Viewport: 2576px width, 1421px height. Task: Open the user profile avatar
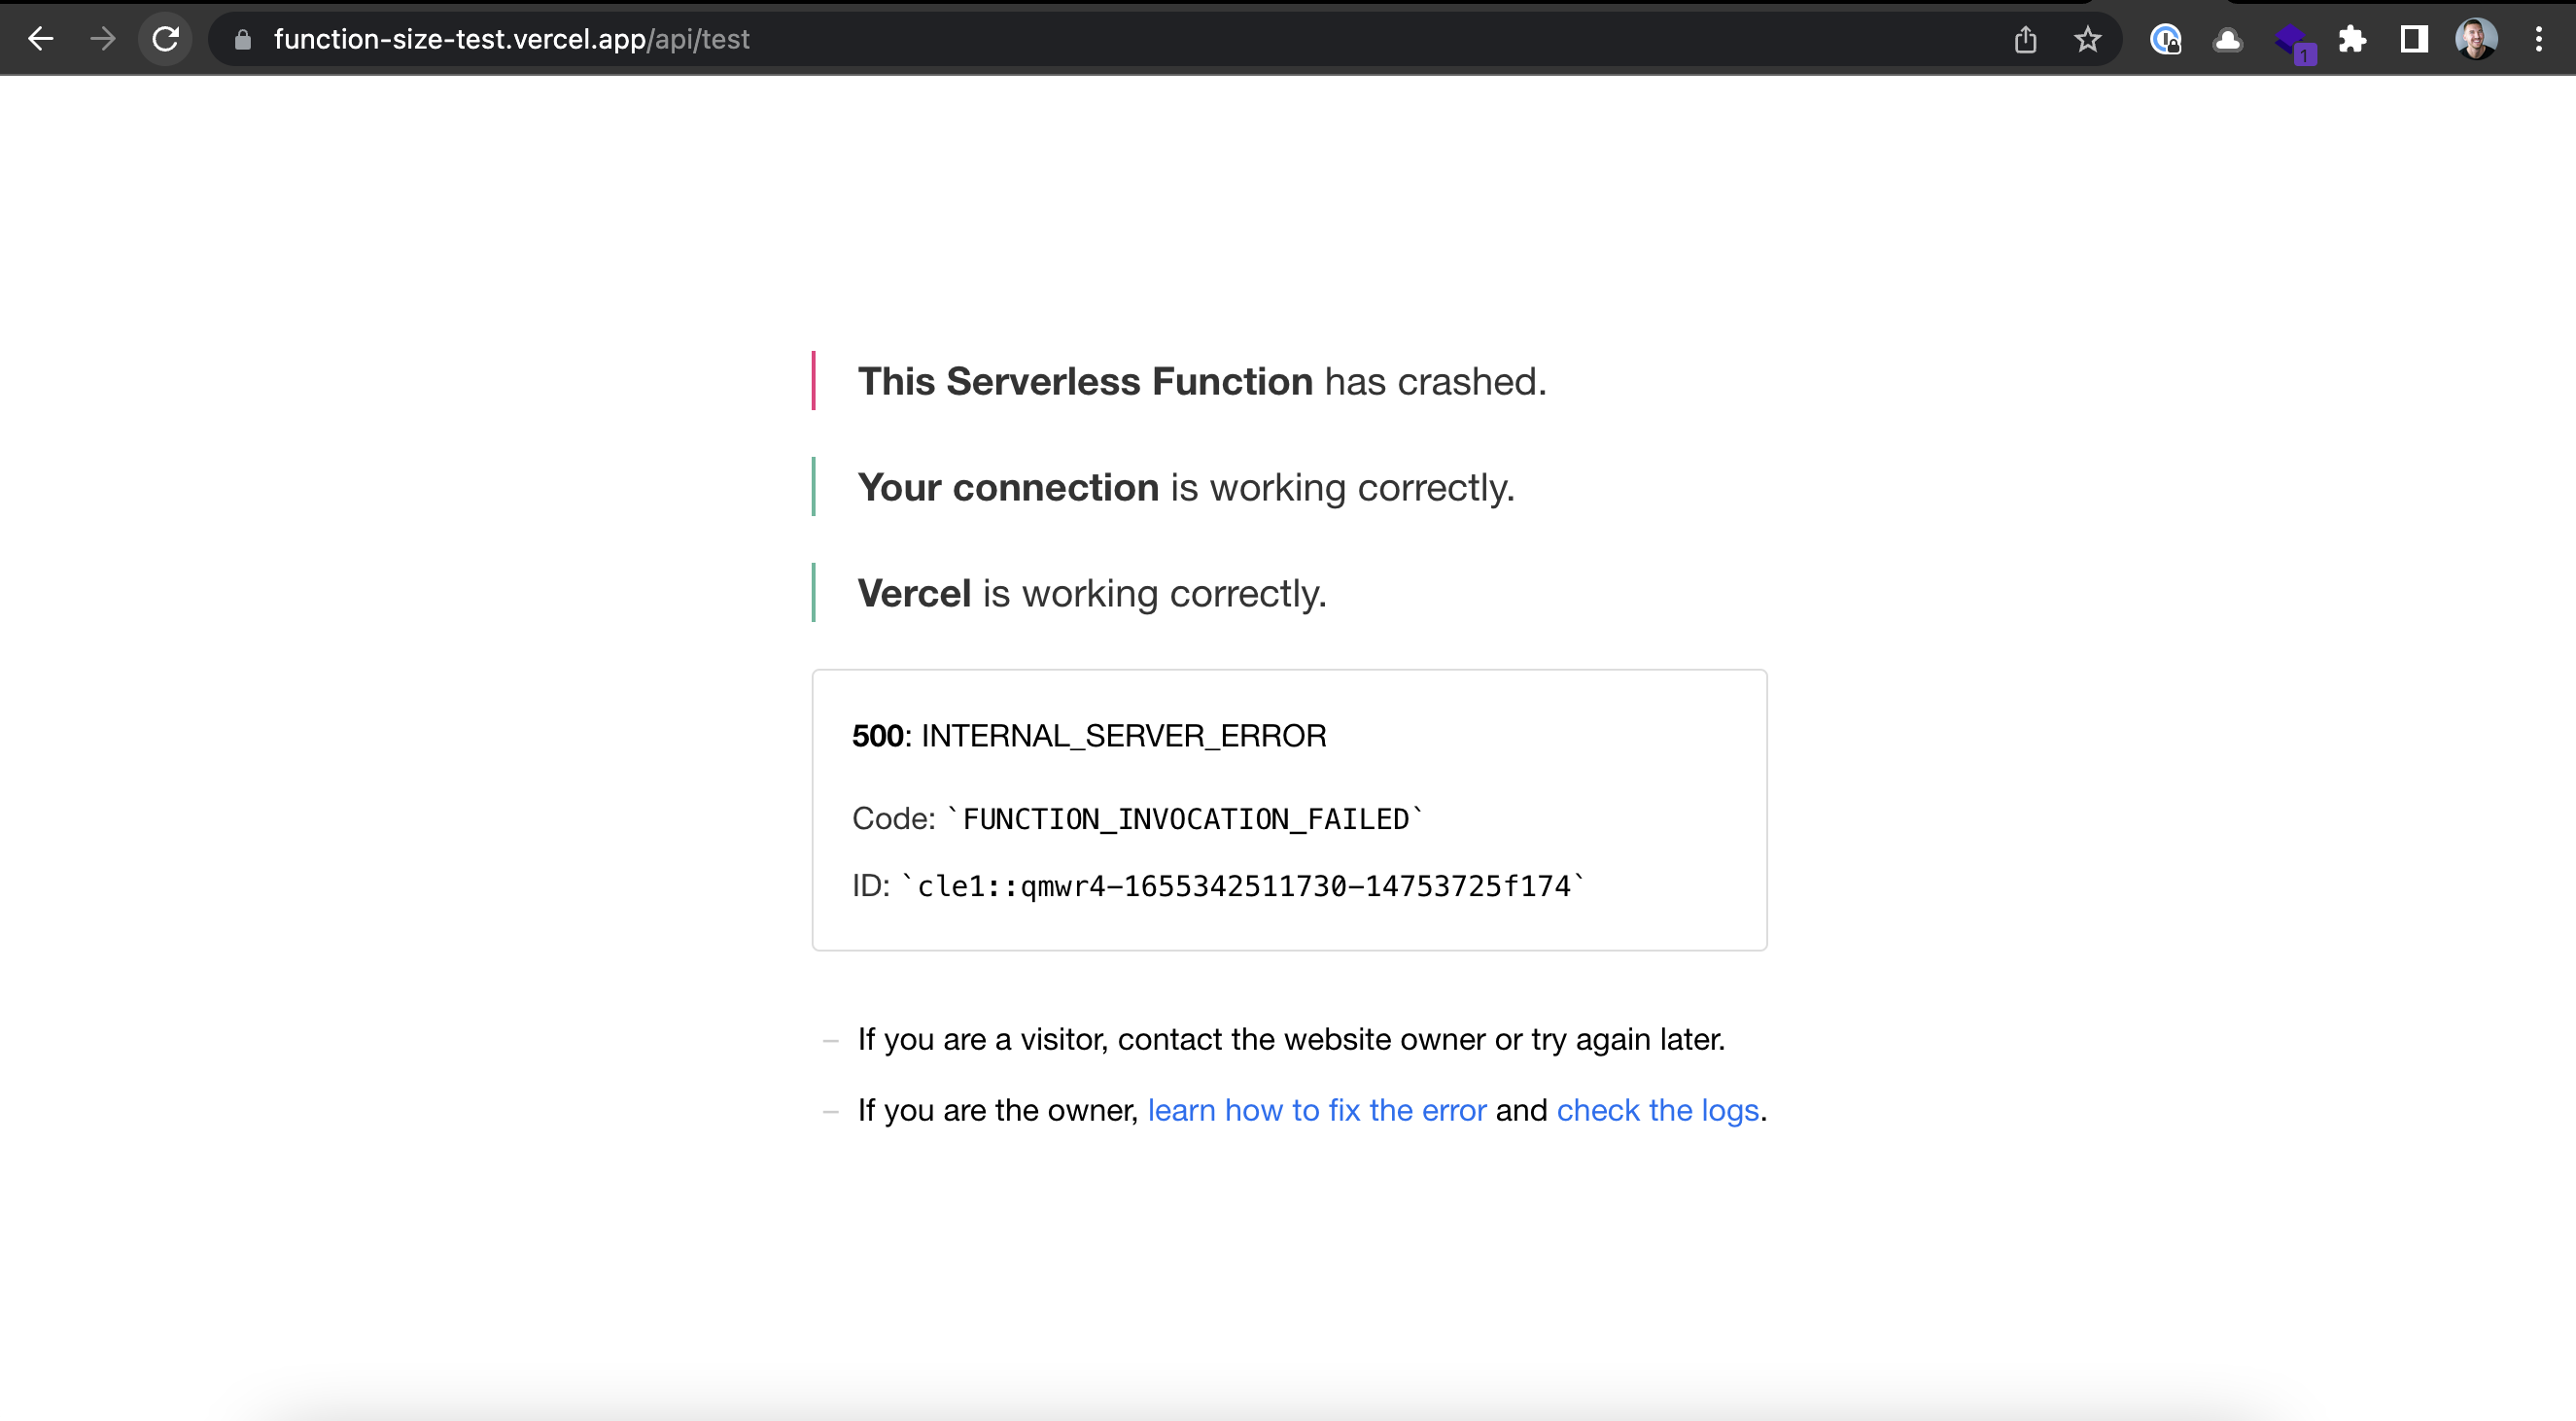coord(2476,39)
